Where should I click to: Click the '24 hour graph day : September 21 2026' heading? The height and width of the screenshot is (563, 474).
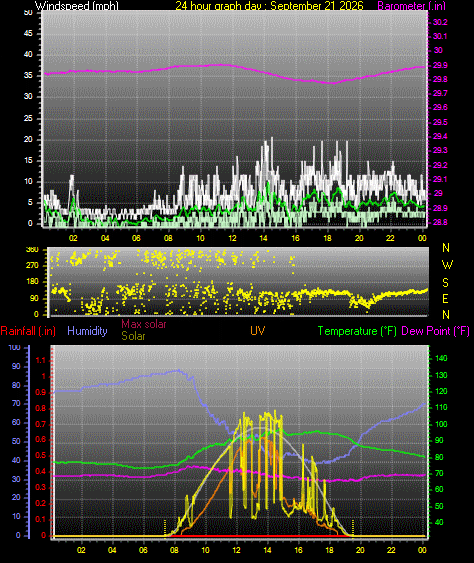point(269,5)
